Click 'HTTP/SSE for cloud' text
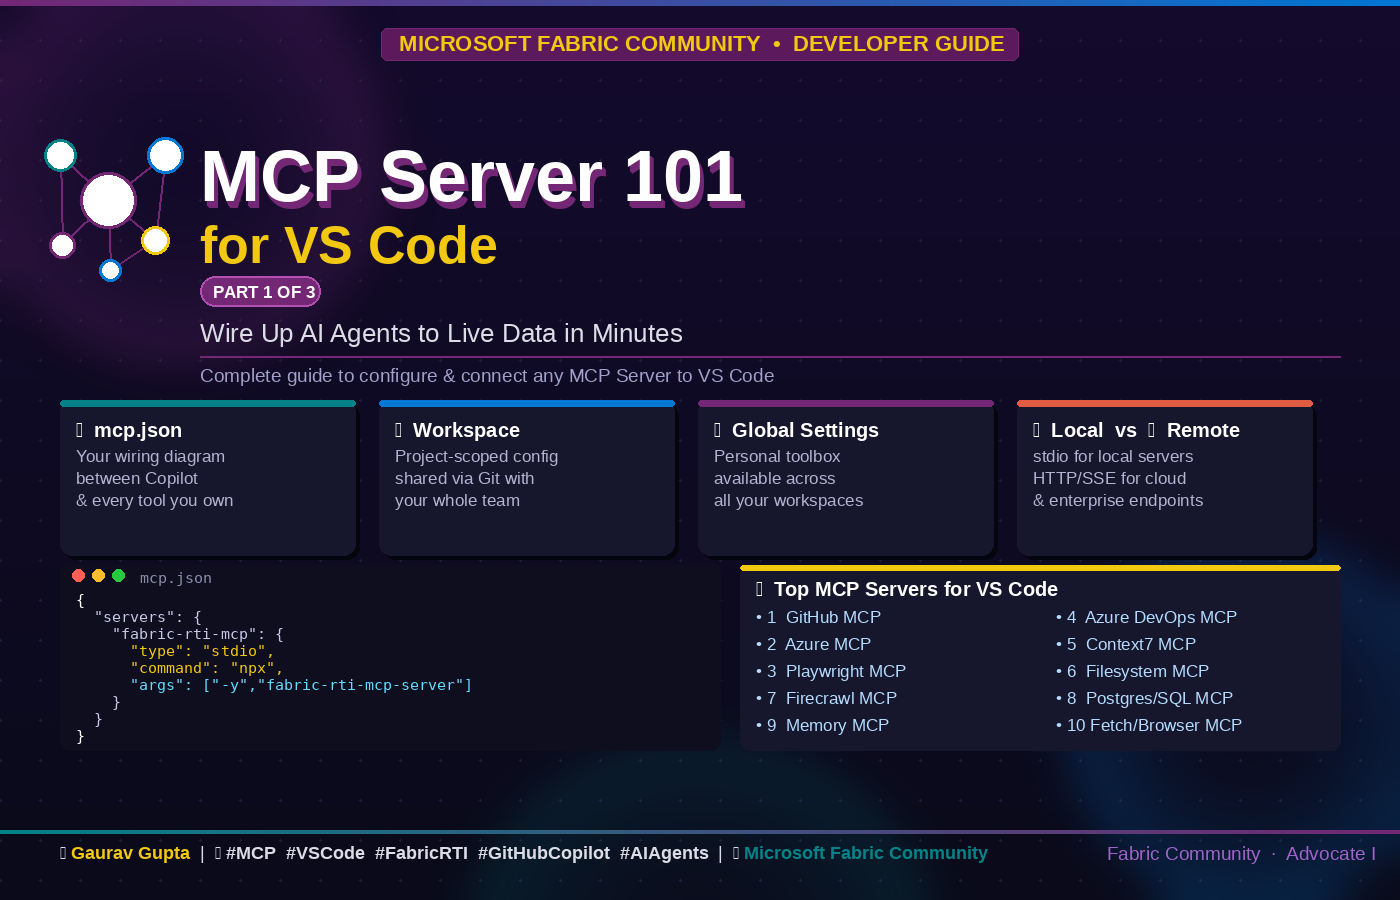Image resolution: width=1400 pixels, height=900 pixels. [1110, 478]
